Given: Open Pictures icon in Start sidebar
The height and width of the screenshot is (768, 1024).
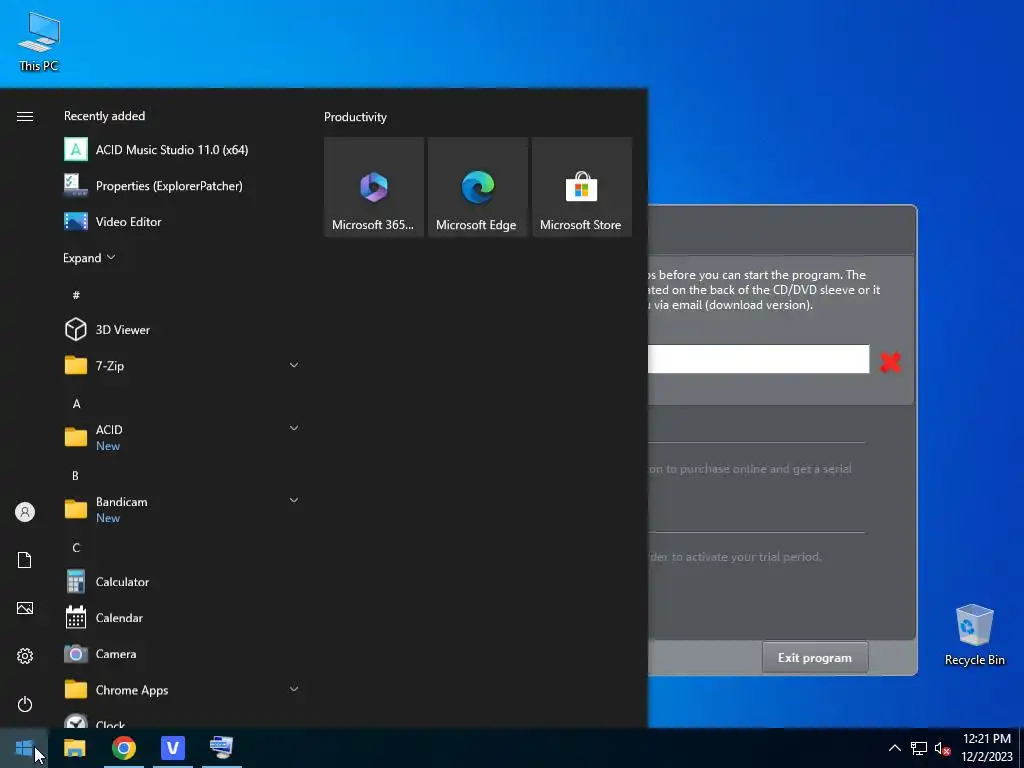Looking at the screenshot, I should click(25, 609).
